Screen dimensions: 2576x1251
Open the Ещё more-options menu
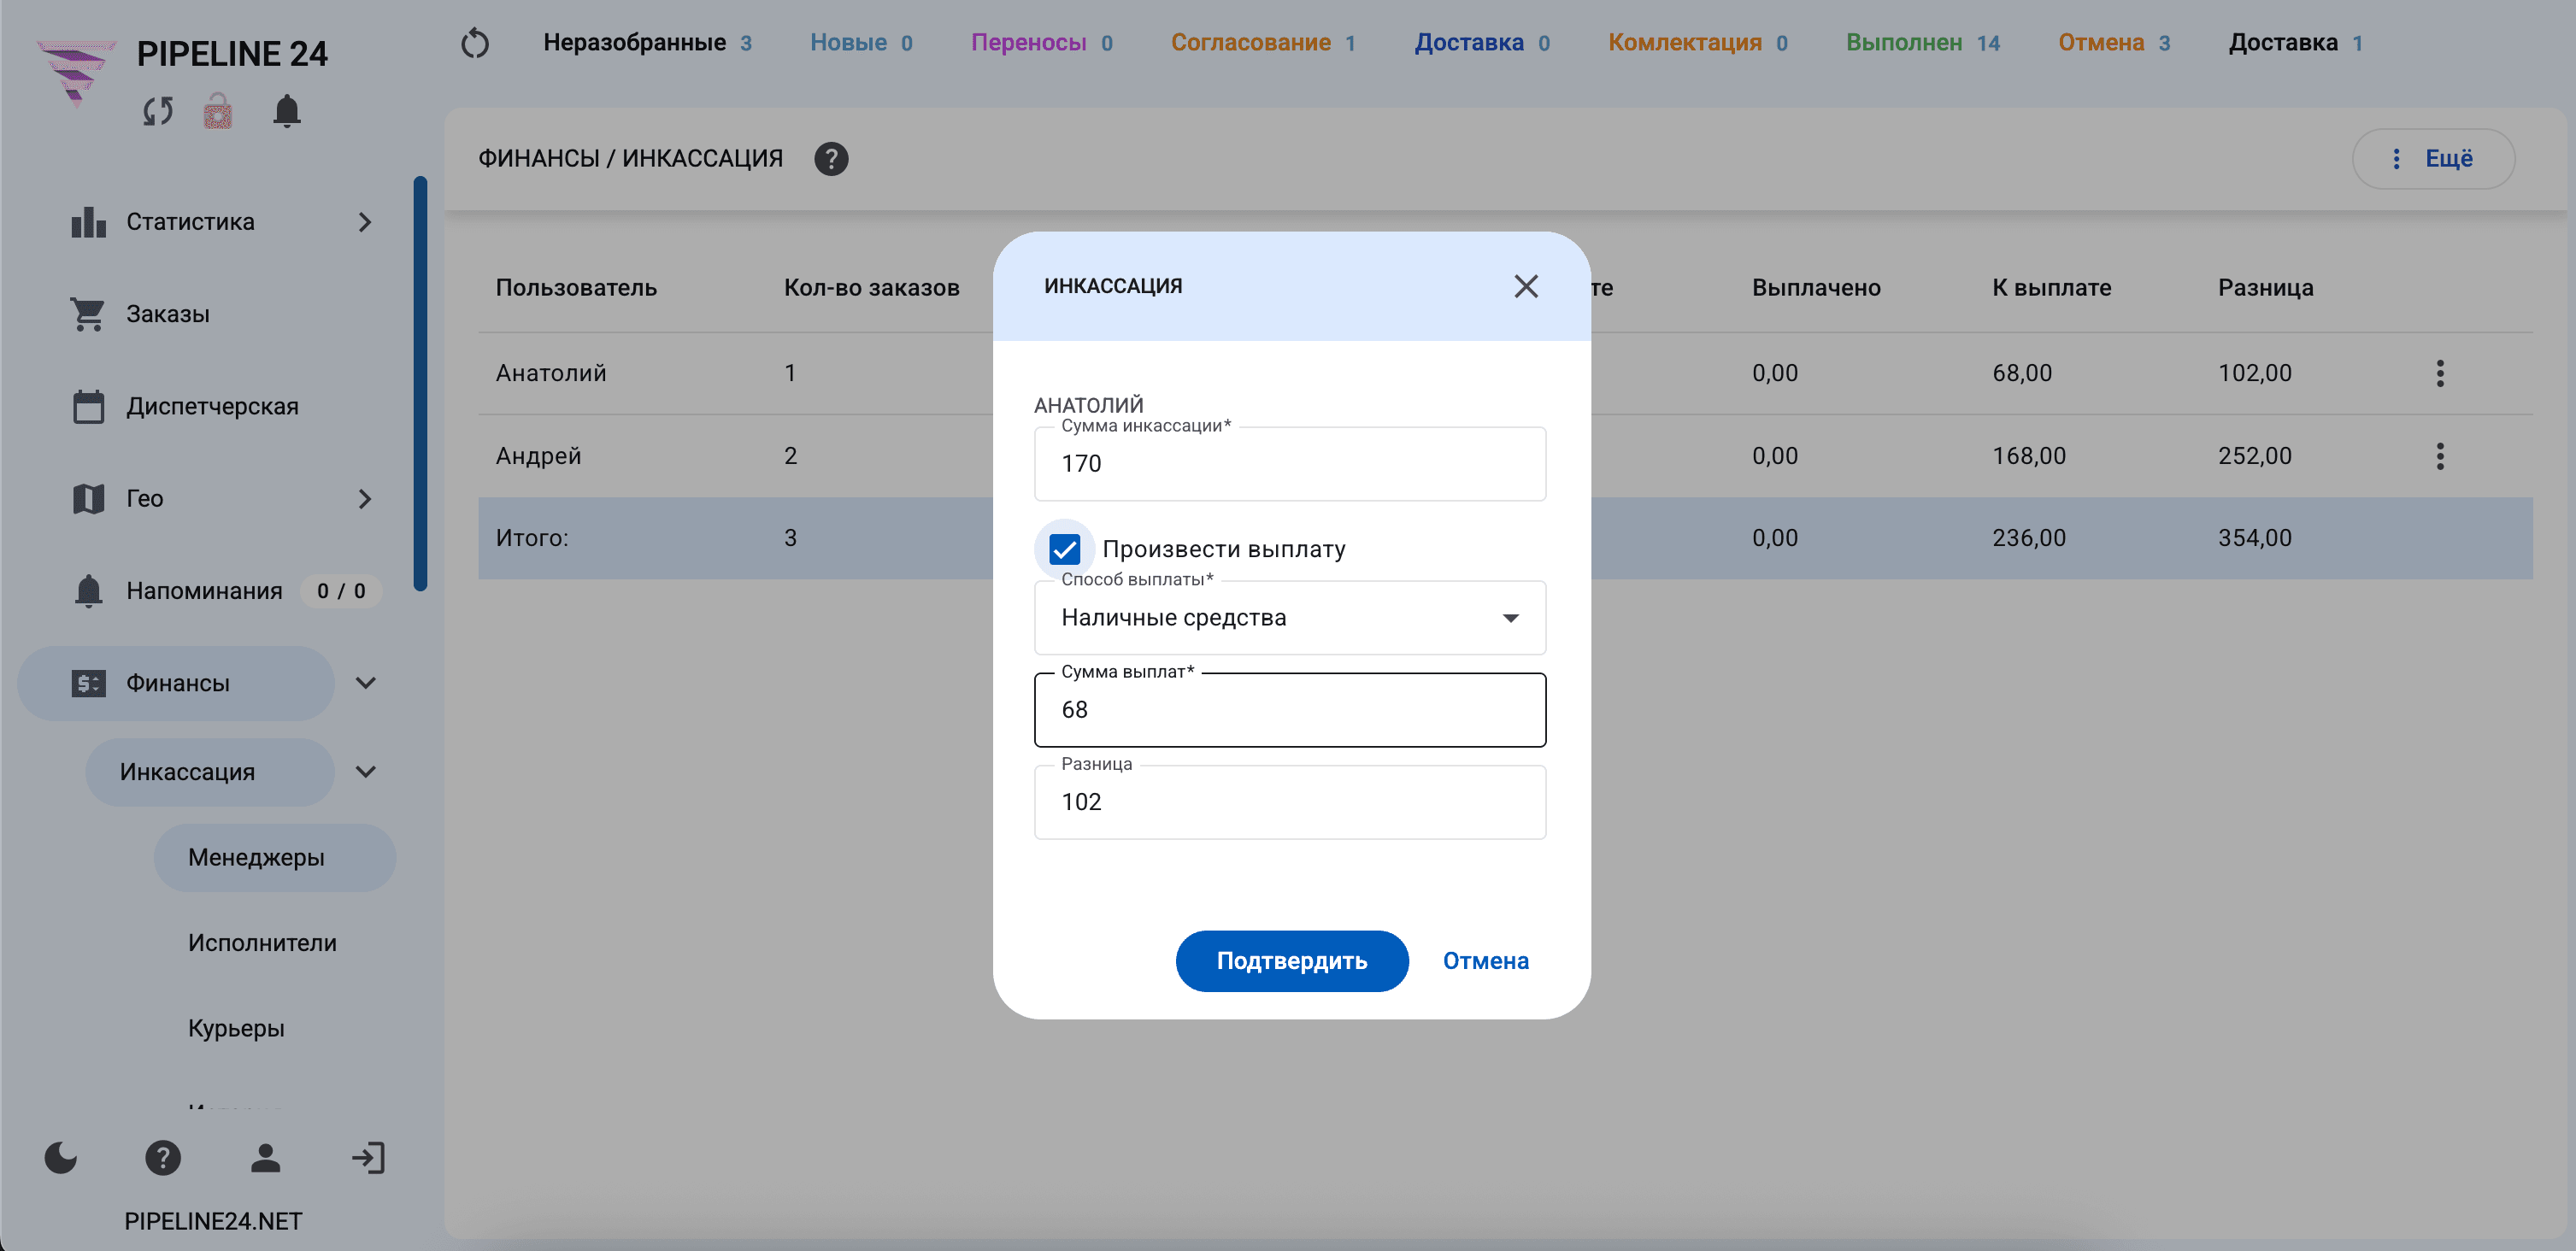point(2433,159)
